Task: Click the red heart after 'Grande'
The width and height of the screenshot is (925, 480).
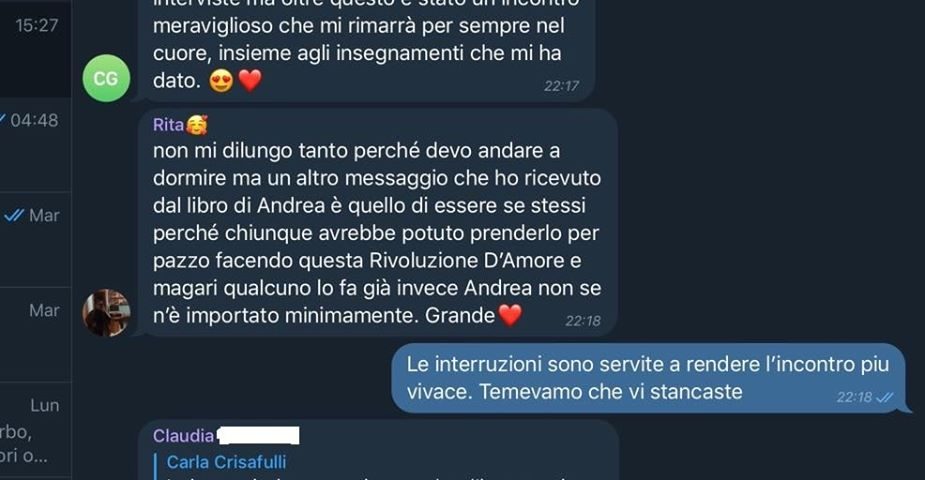Action: tap(510, 315)
